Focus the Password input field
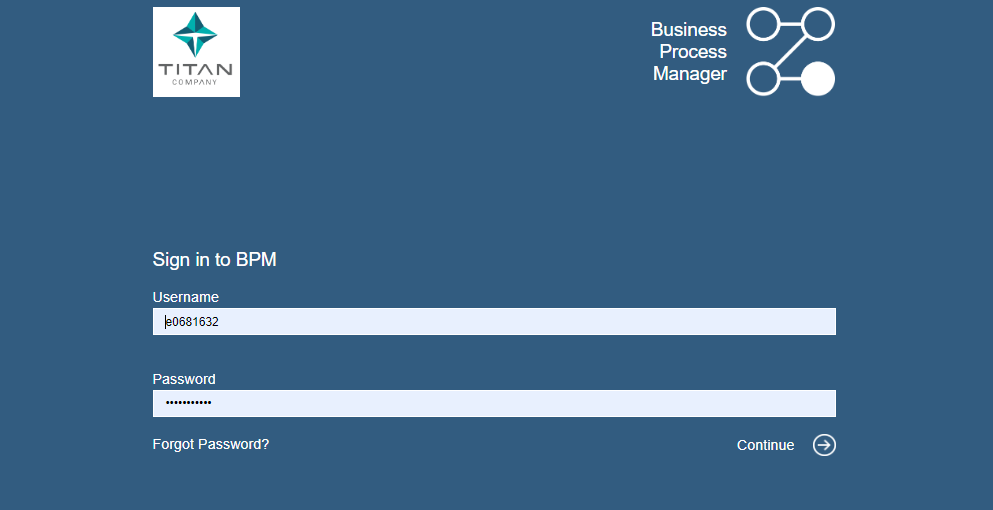 pos(494,404)
